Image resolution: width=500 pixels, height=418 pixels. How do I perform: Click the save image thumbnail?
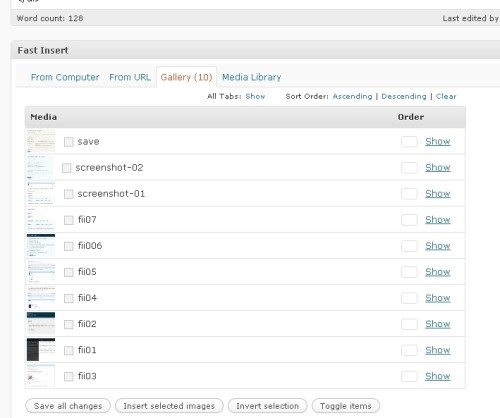[x=41, y=141]
